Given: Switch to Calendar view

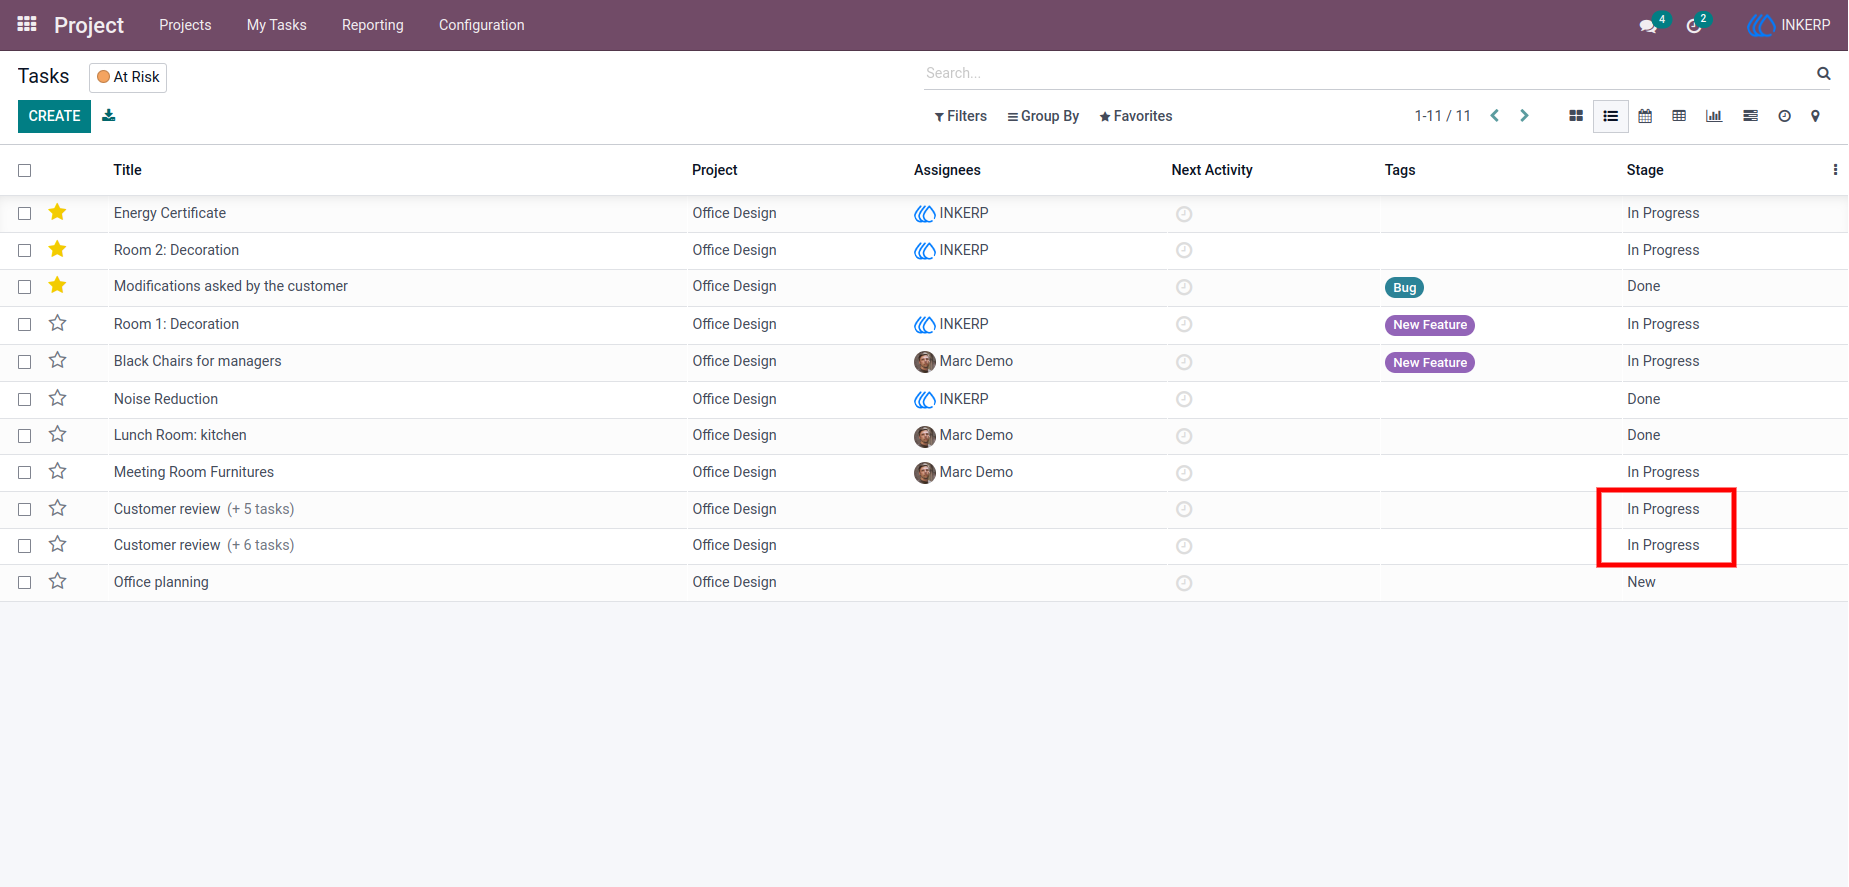Looking at the screenshot, I should 1645,116.
